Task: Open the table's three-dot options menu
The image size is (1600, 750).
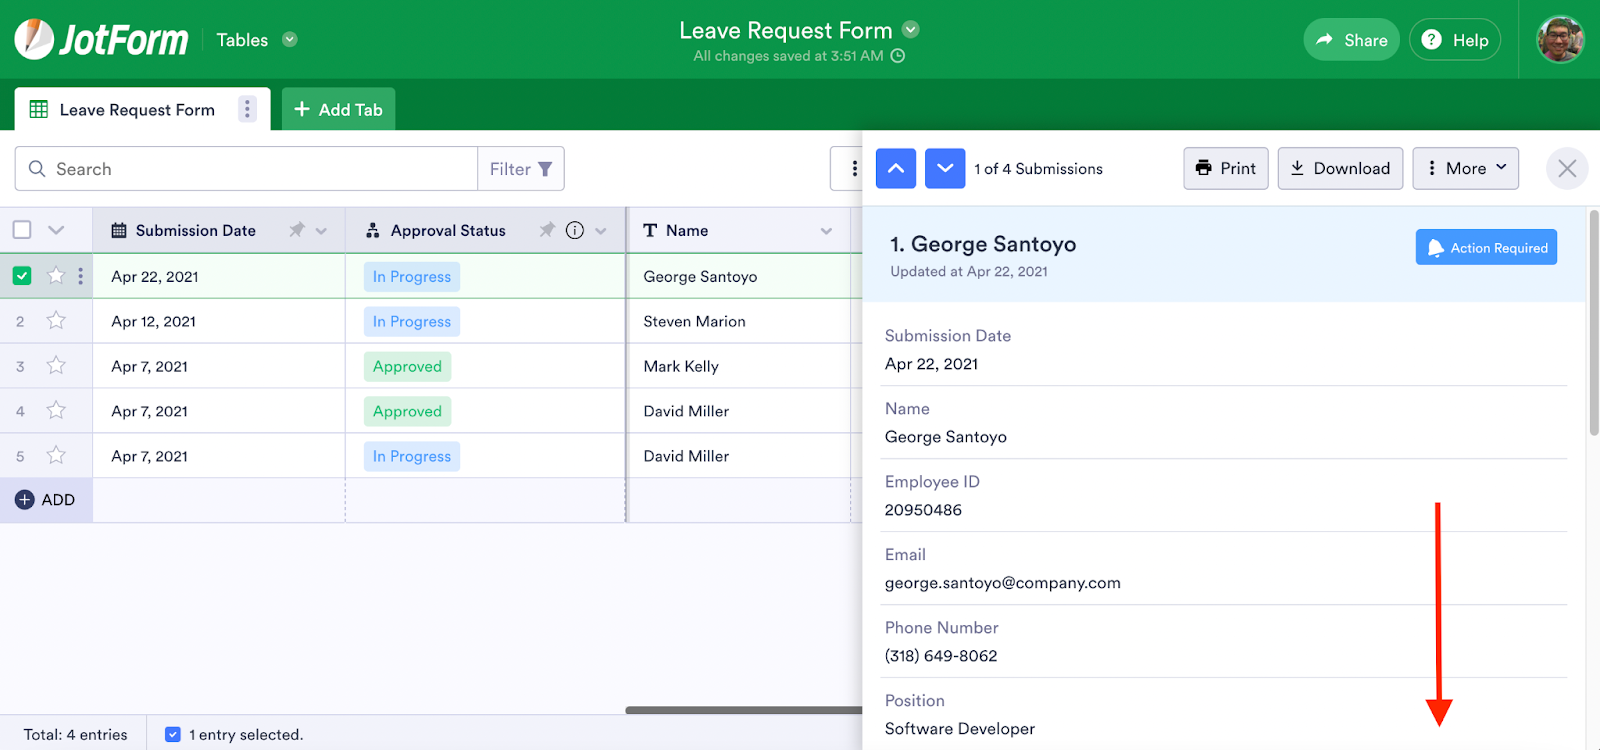Action: pos(853,169)
